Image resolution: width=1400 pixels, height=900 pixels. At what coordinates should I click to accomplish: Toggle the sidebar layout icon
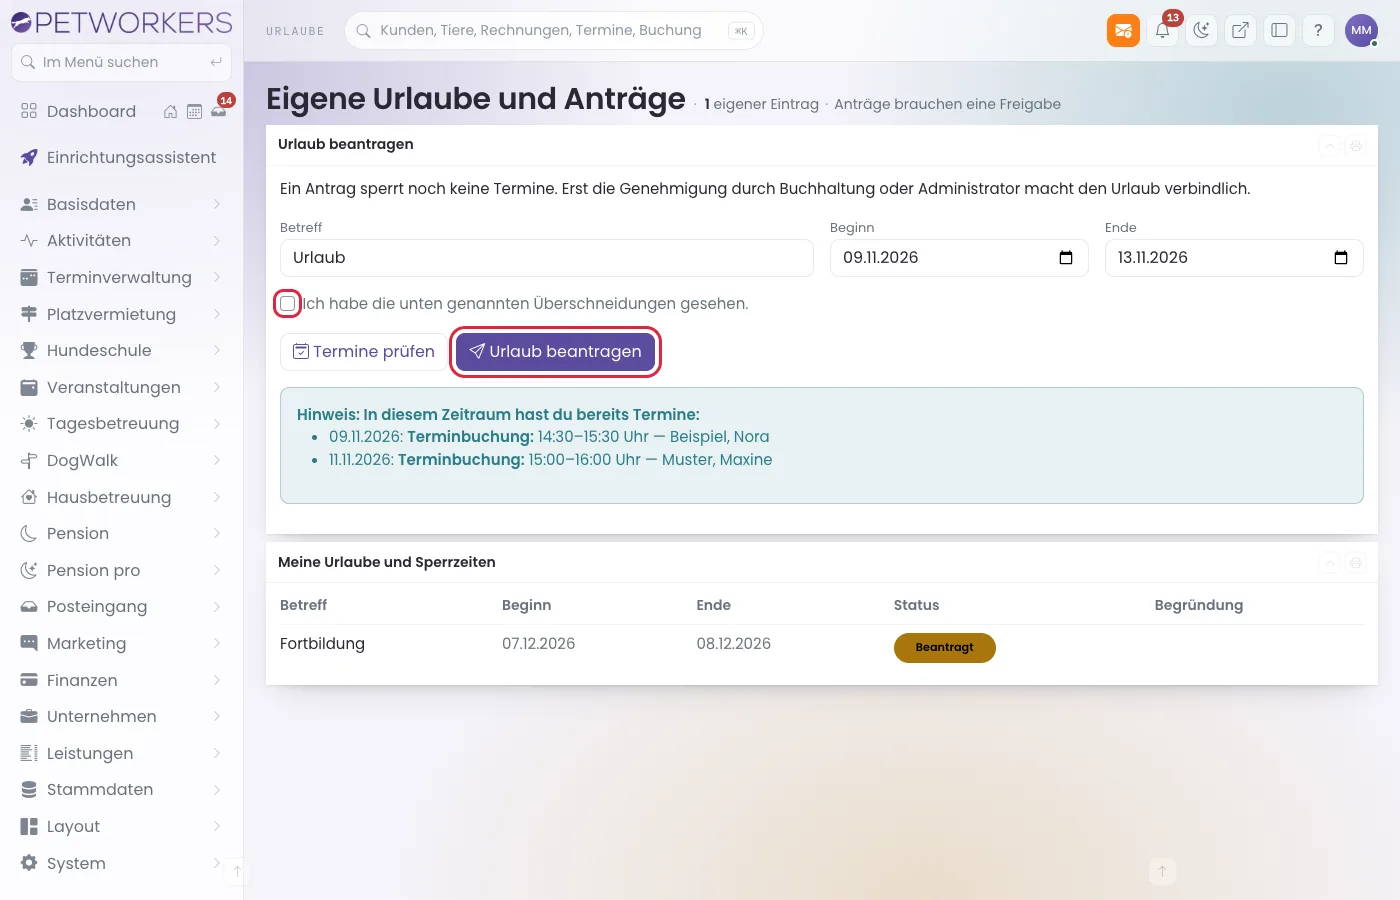point(1279,30)
